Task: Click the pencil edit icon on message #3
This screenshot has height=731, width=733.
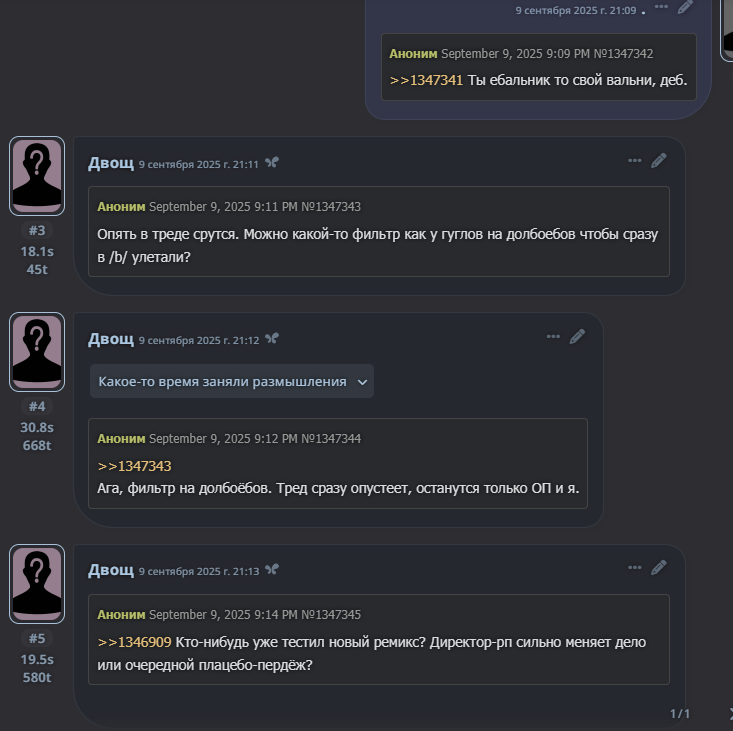Action: pyautogui.click(x=658, y=161)
